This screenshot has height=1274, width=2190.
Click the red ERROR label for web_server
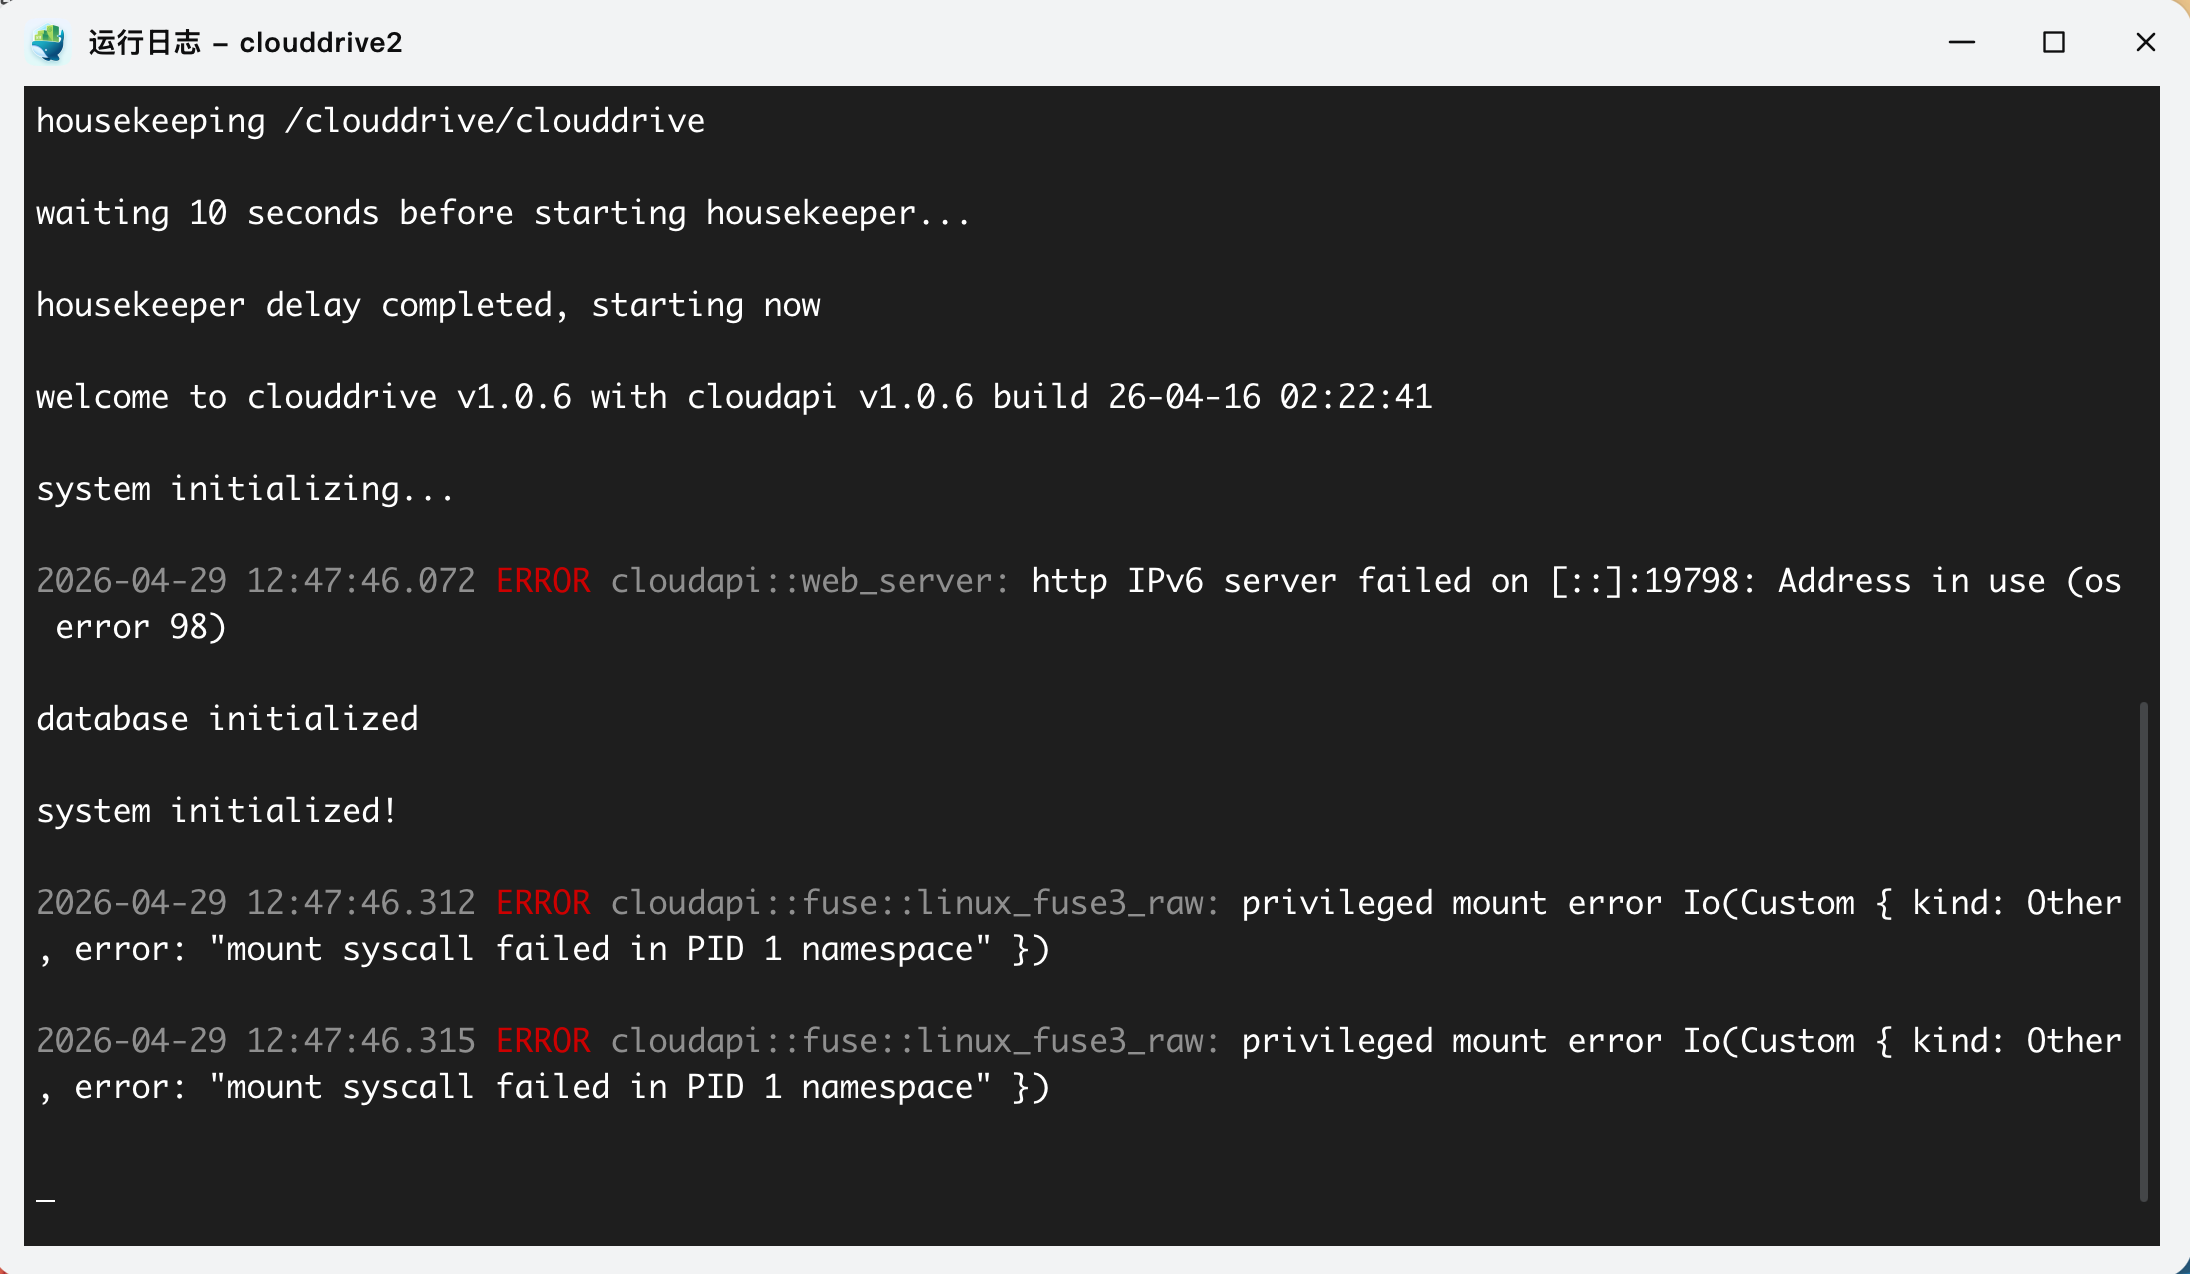[543, 581]
